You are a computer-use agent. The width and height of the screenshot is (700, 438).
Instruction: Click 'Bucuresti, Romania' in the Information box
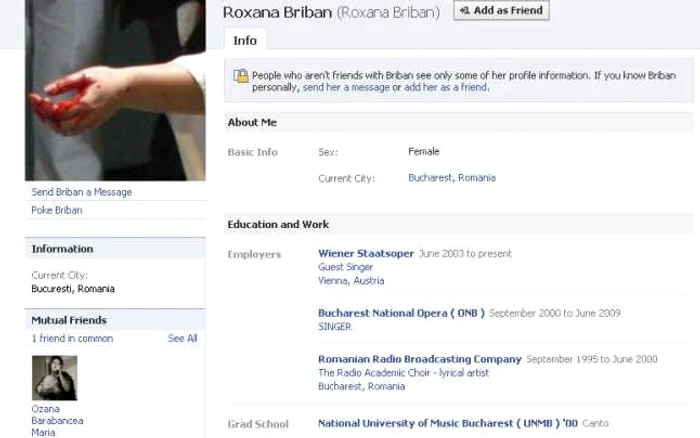pyautogui.click(x=73, y=289)
